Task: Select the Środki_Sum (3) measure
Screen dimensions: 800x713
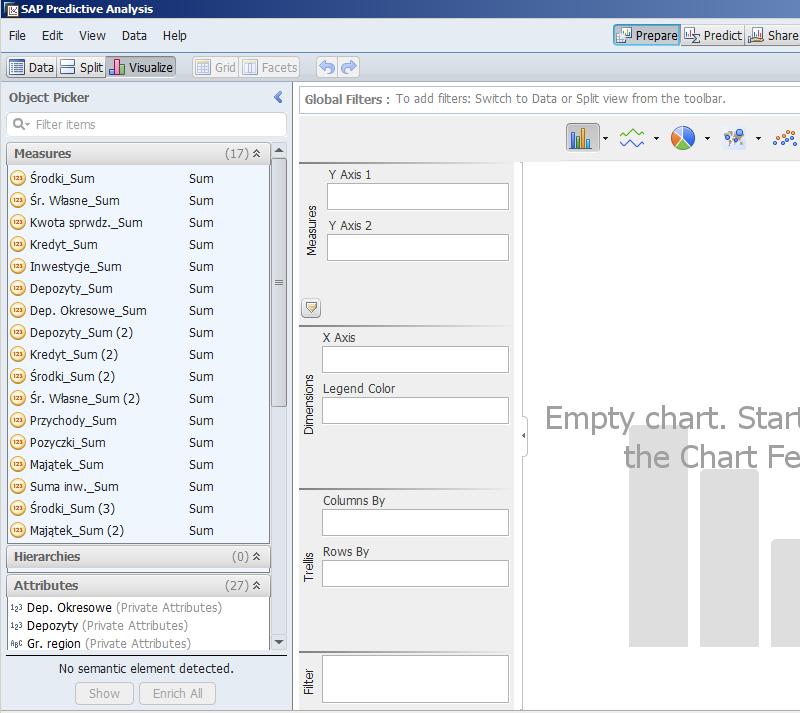Action: click(x=138, y=508)
